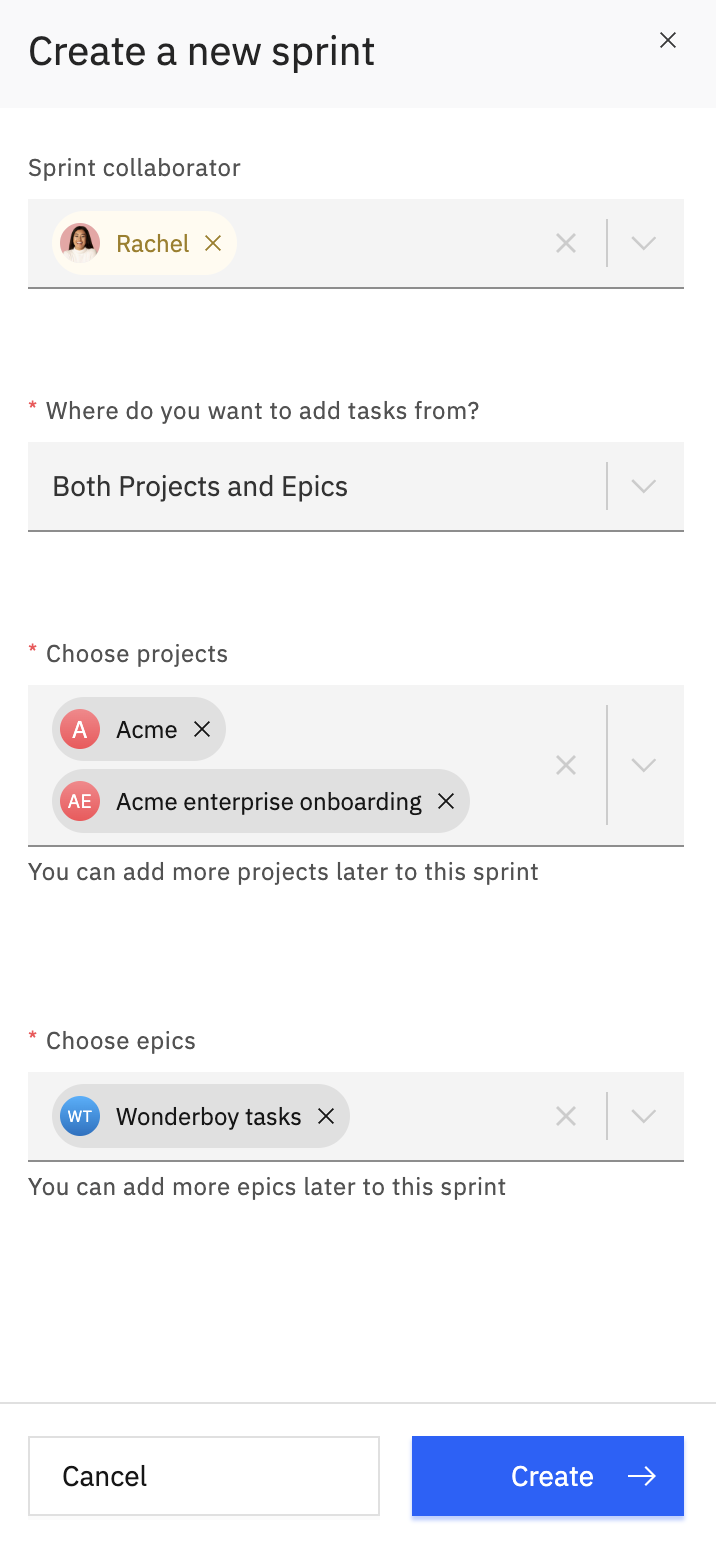This screenshot has width=716, height=1548.
Task: Click the Both Projects and Epics field
Action: (356, 486)
